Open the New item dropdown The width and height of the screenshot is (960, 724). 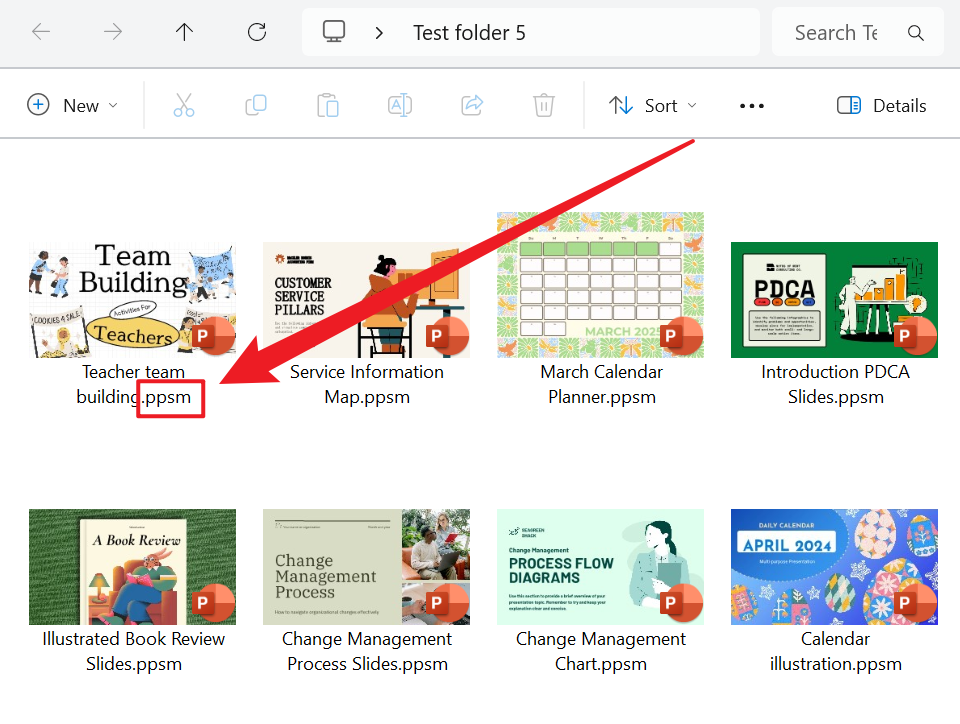click(72, 105)
